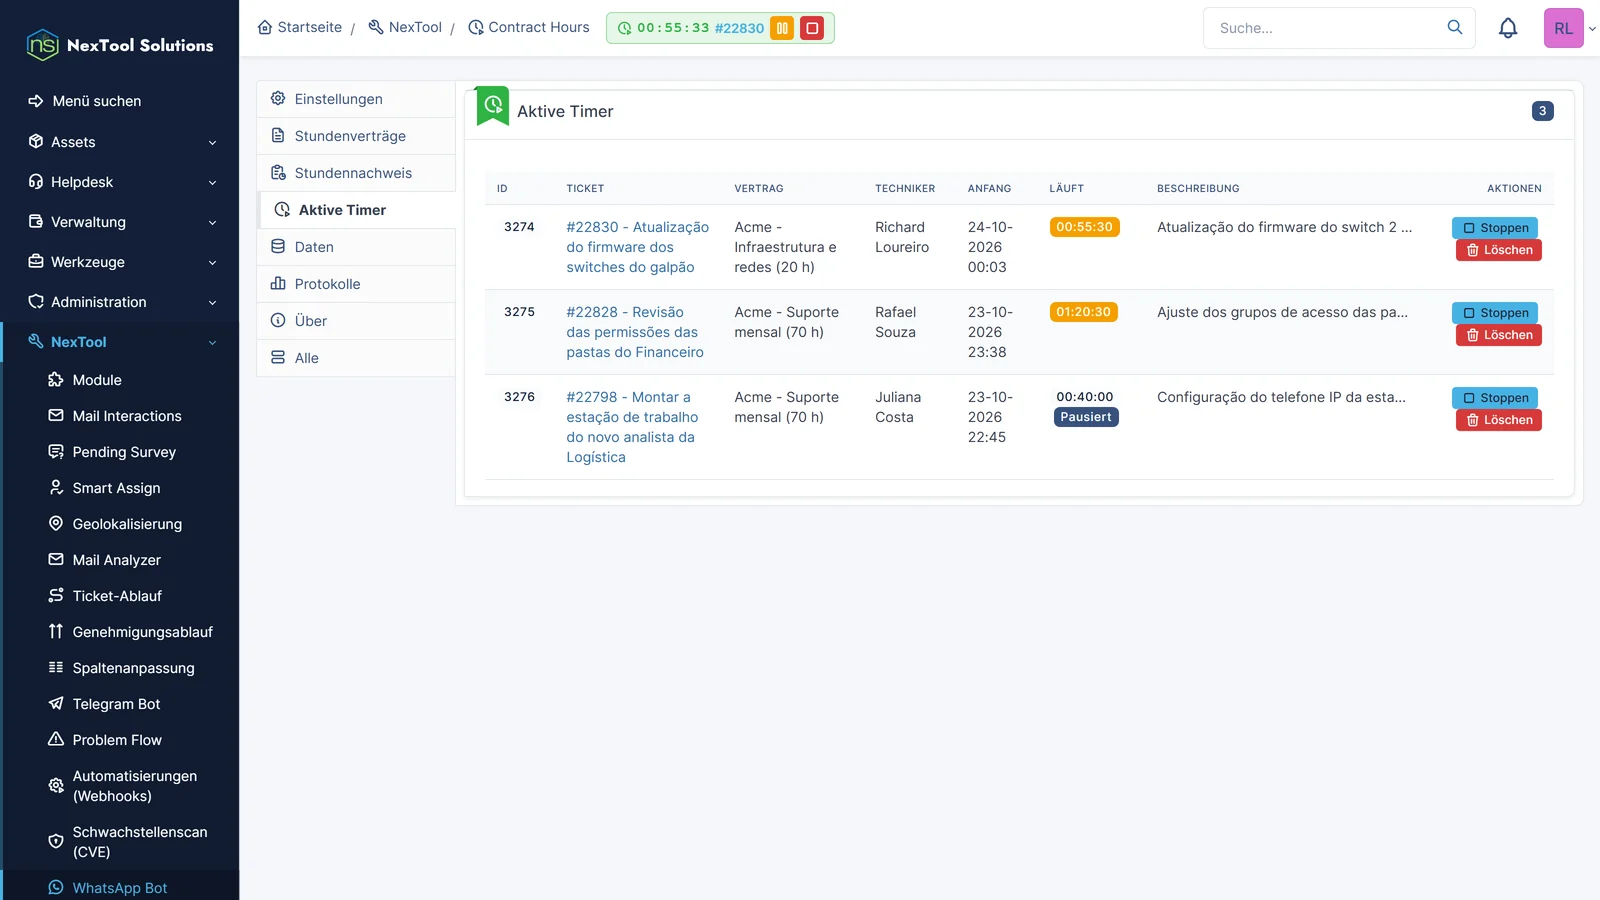Open ticket #22798 link

(x=632, y=427)
